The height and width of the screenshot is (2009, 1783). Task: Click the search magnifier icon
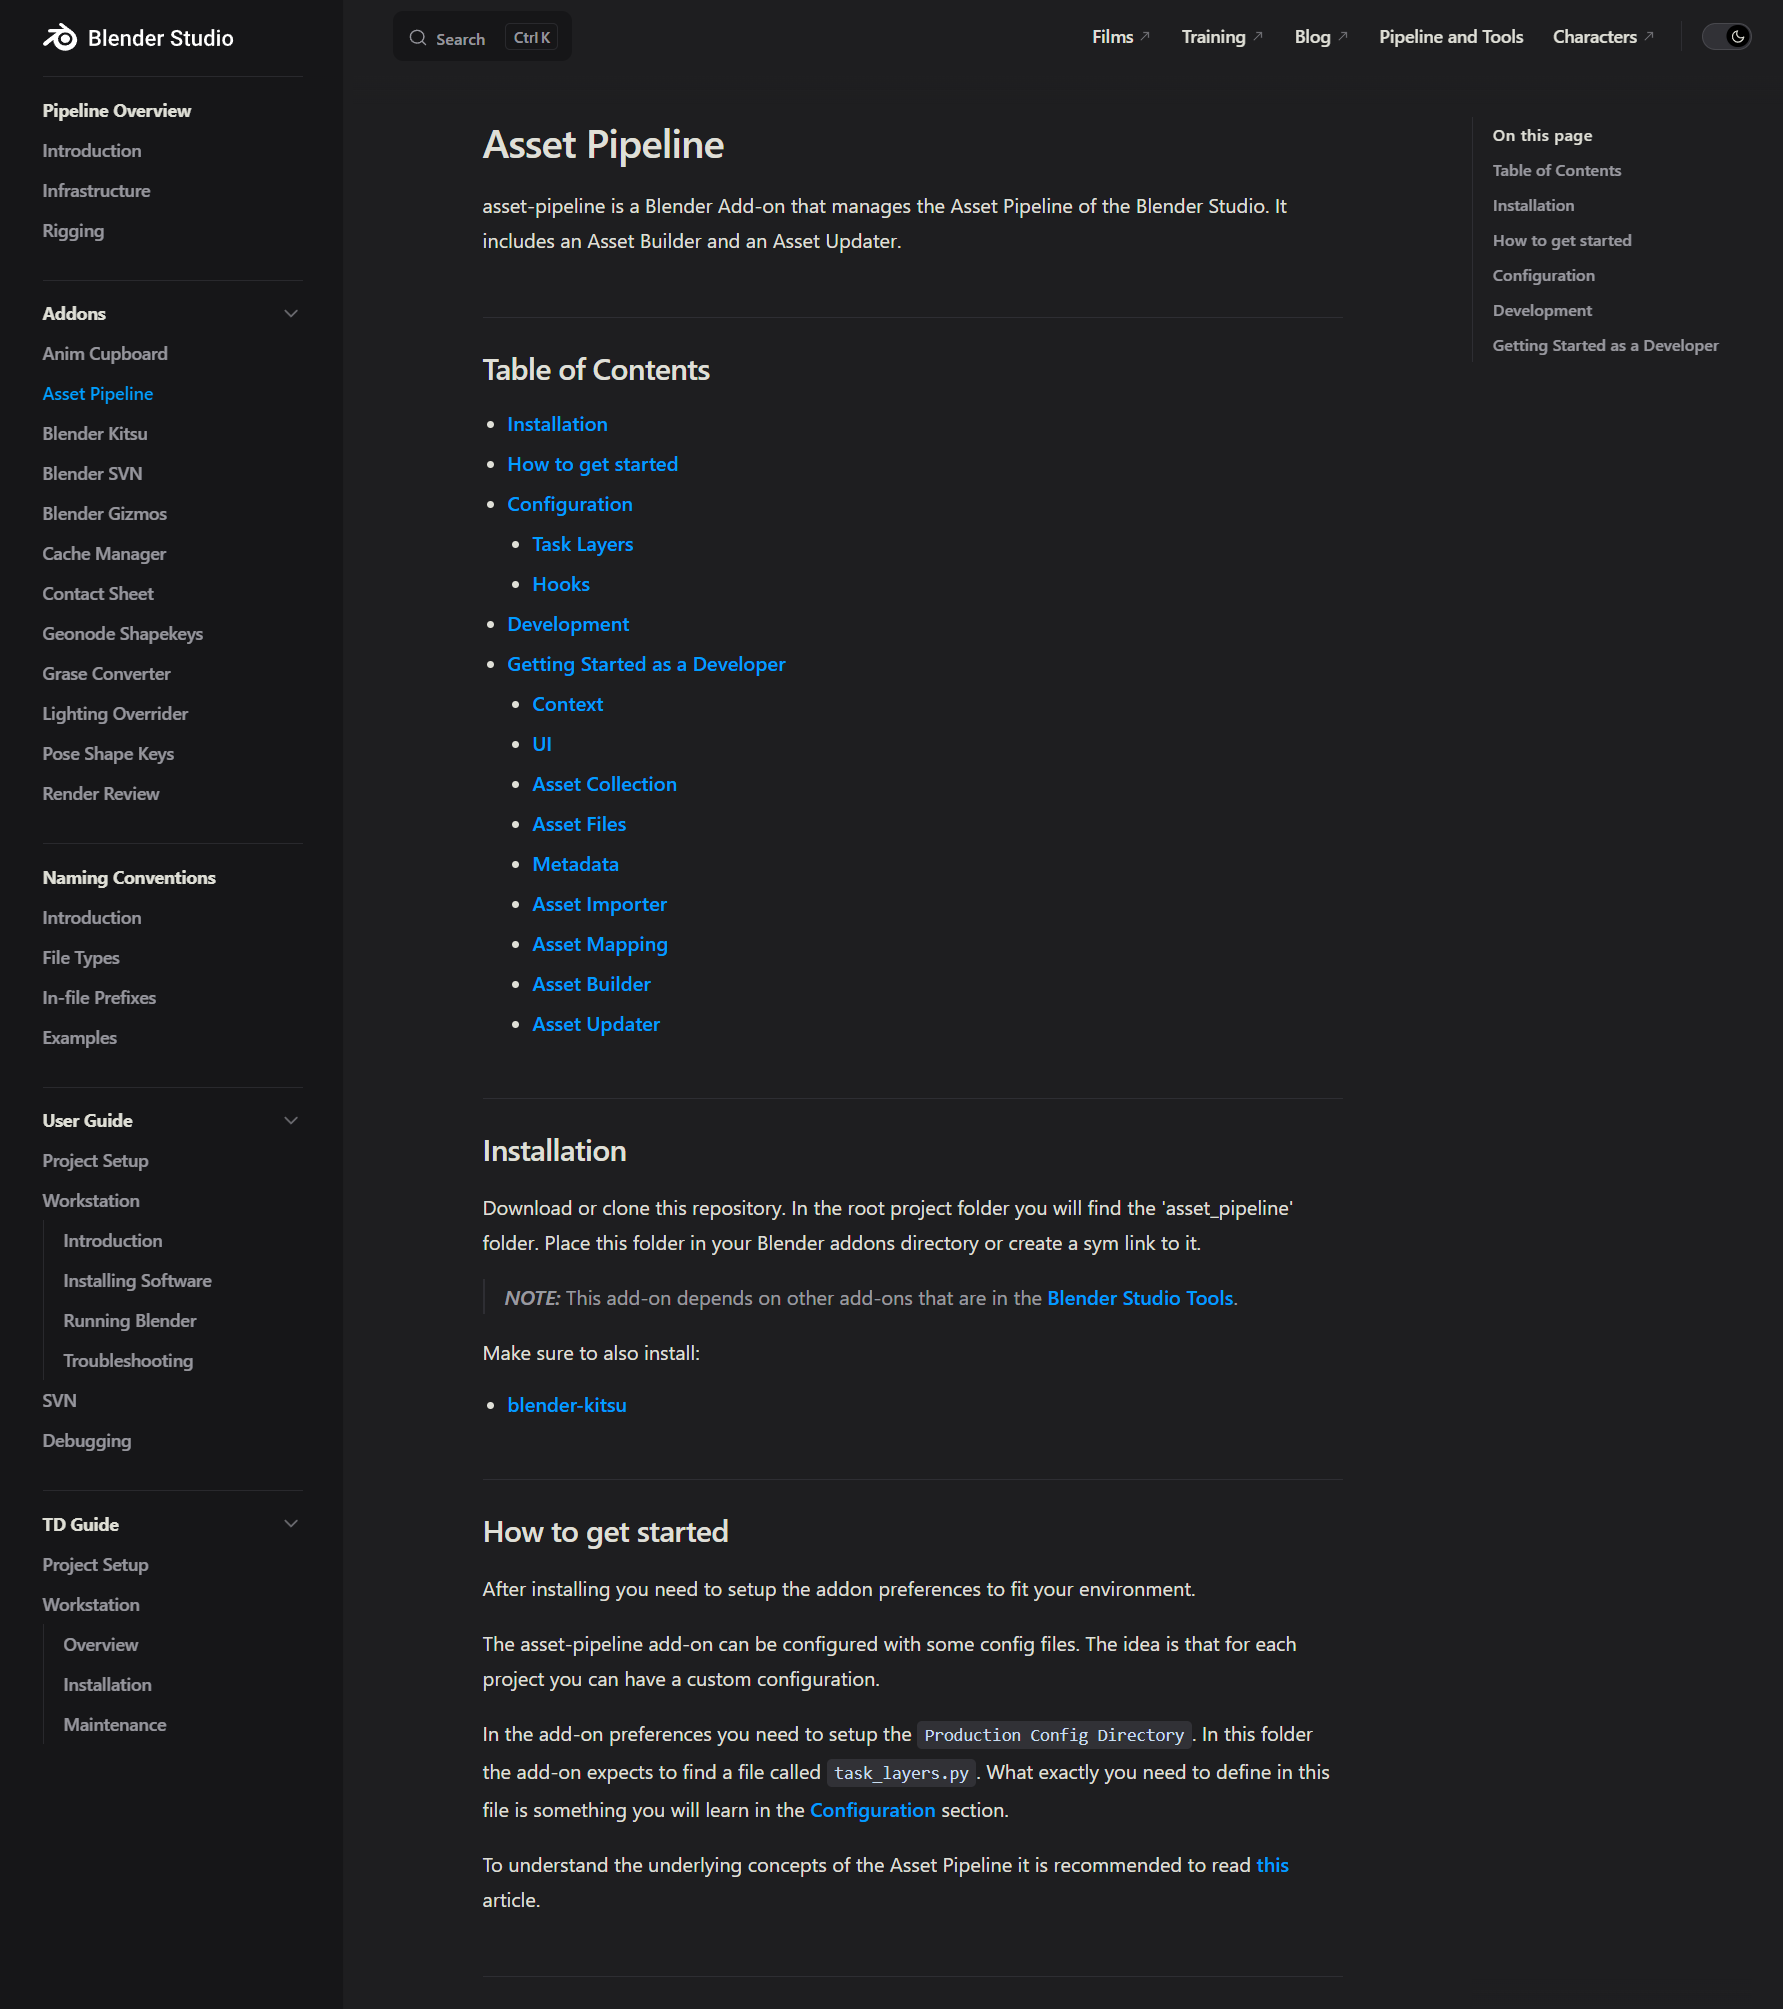(418, 38)
